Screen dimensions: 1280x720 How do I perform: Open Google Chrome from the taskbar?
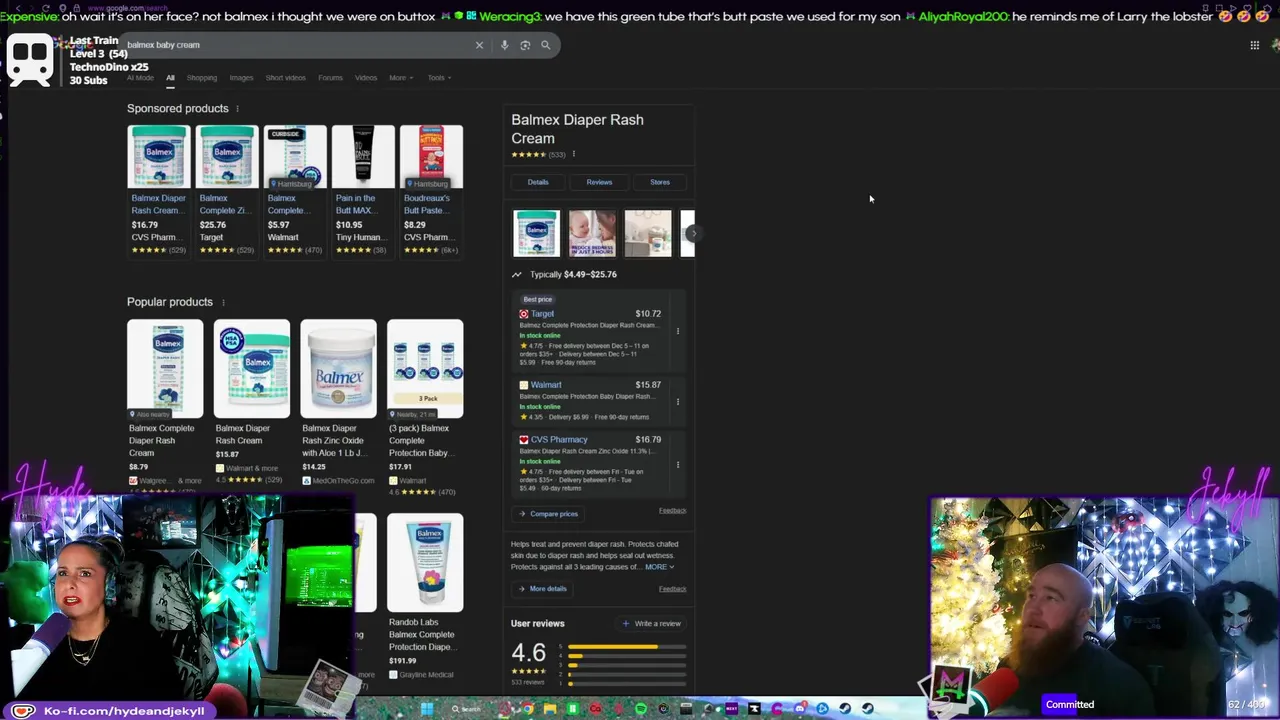coord(528,709)
